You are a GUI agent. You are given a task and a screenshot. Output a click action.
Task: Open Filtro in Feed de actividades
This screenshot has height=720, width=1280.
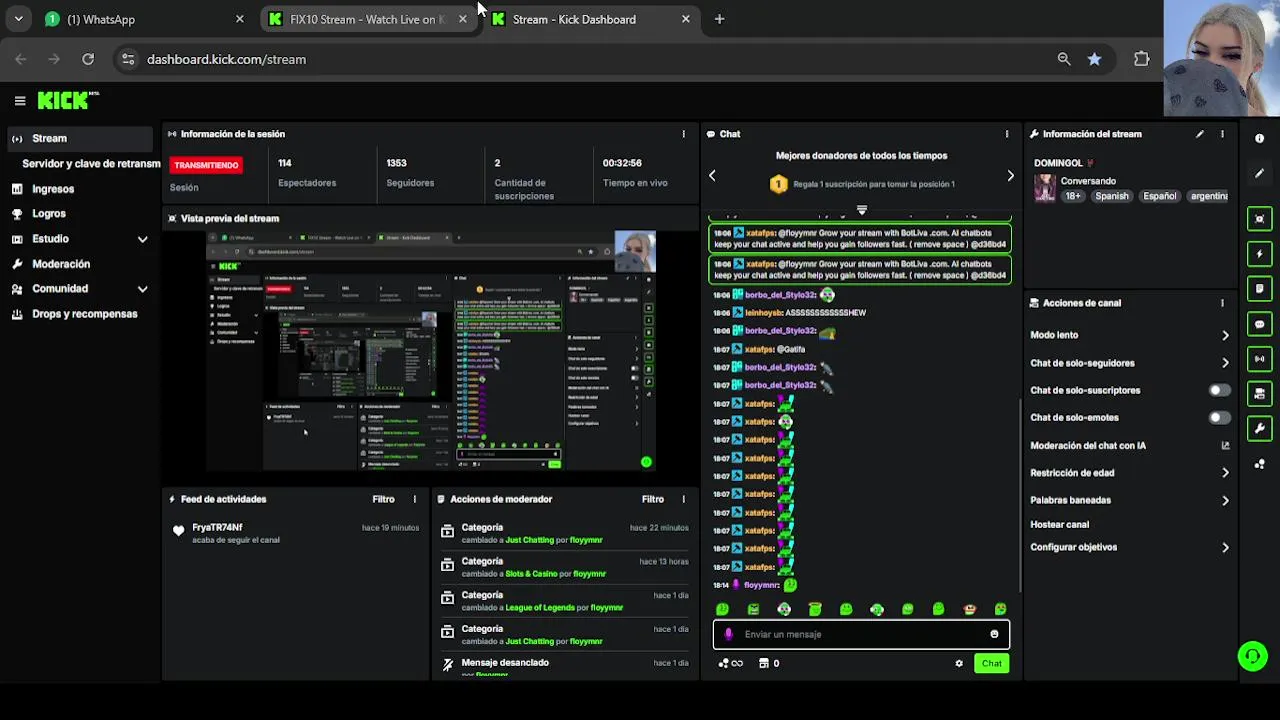[384, 499]
